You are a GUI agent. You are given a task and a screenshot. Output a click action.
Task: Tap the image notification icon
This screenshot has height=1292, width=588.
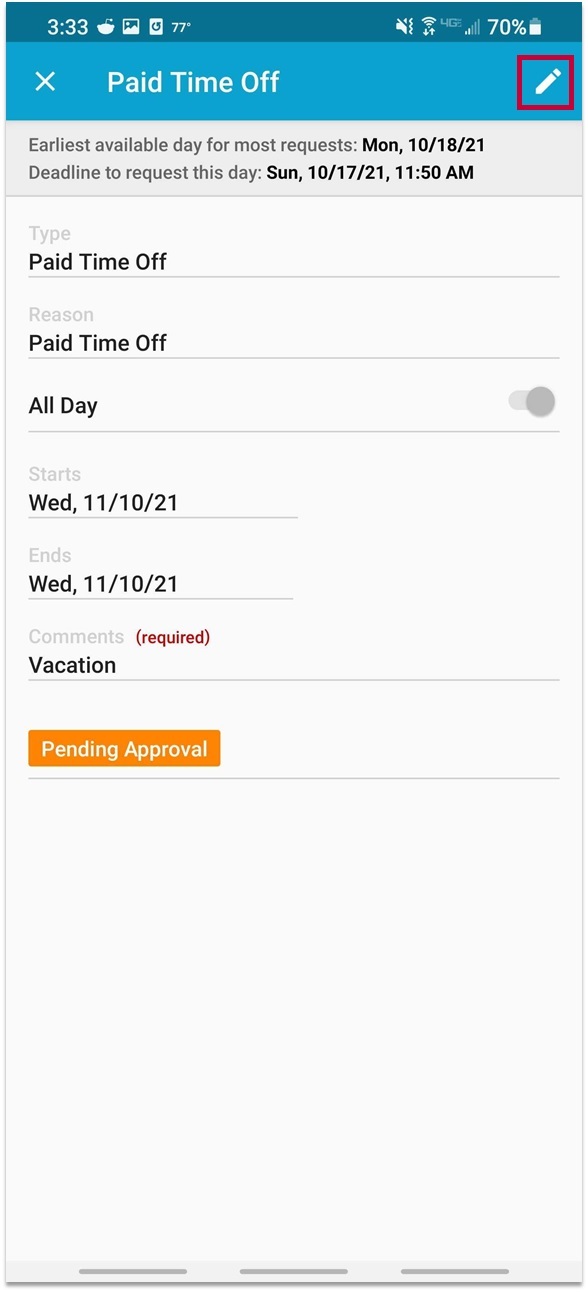(x=131, y=27)
